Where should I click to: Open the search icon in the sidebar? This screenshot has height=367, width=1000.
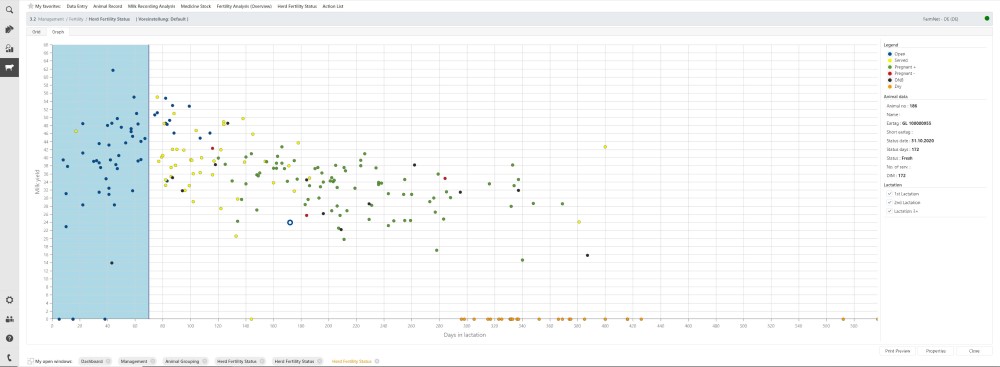(9, 9)
